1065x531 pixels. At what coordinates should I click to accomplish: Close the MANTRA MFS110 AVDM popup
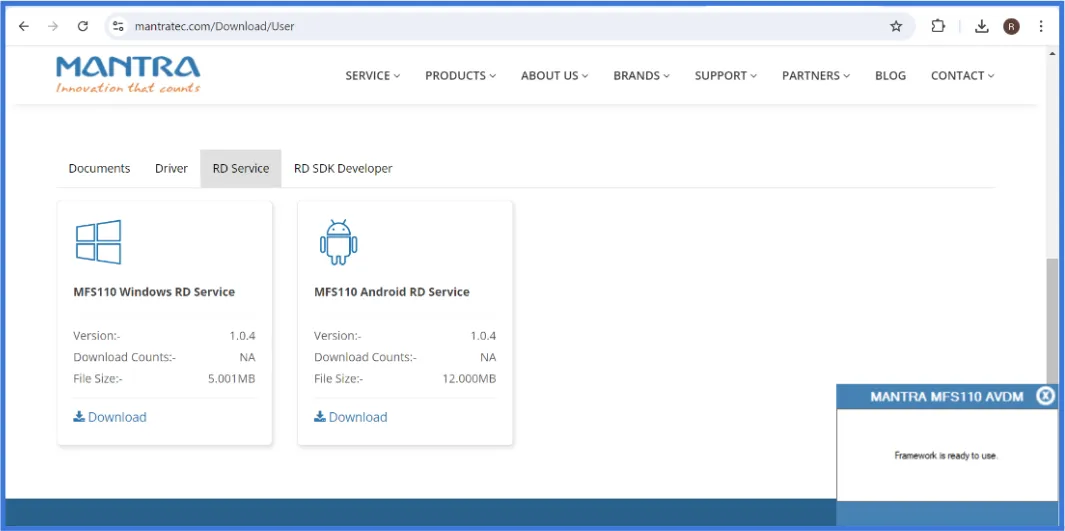pyautogui.click(x=1046, y=396)
